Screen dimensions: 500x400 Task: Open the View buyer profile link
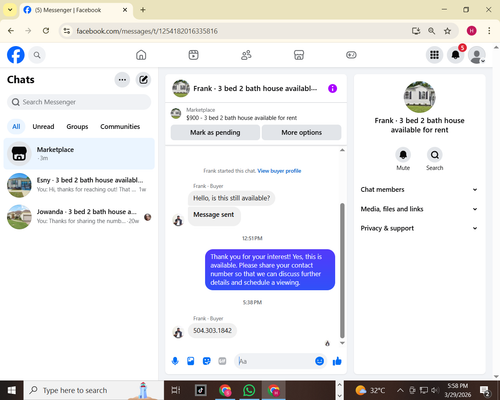(279, 171)
